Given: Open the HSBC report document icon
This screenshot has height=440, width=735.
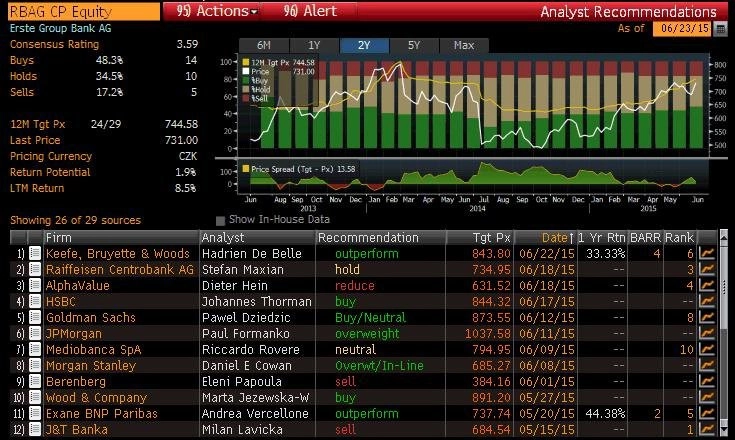Looking at the screenshot, I should click(x=35, y=301).
